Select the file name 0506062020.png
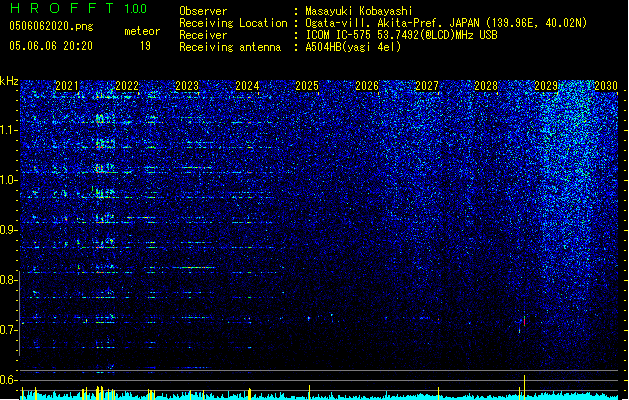This screenshot has height=400, width=629. tap(51, 26)
